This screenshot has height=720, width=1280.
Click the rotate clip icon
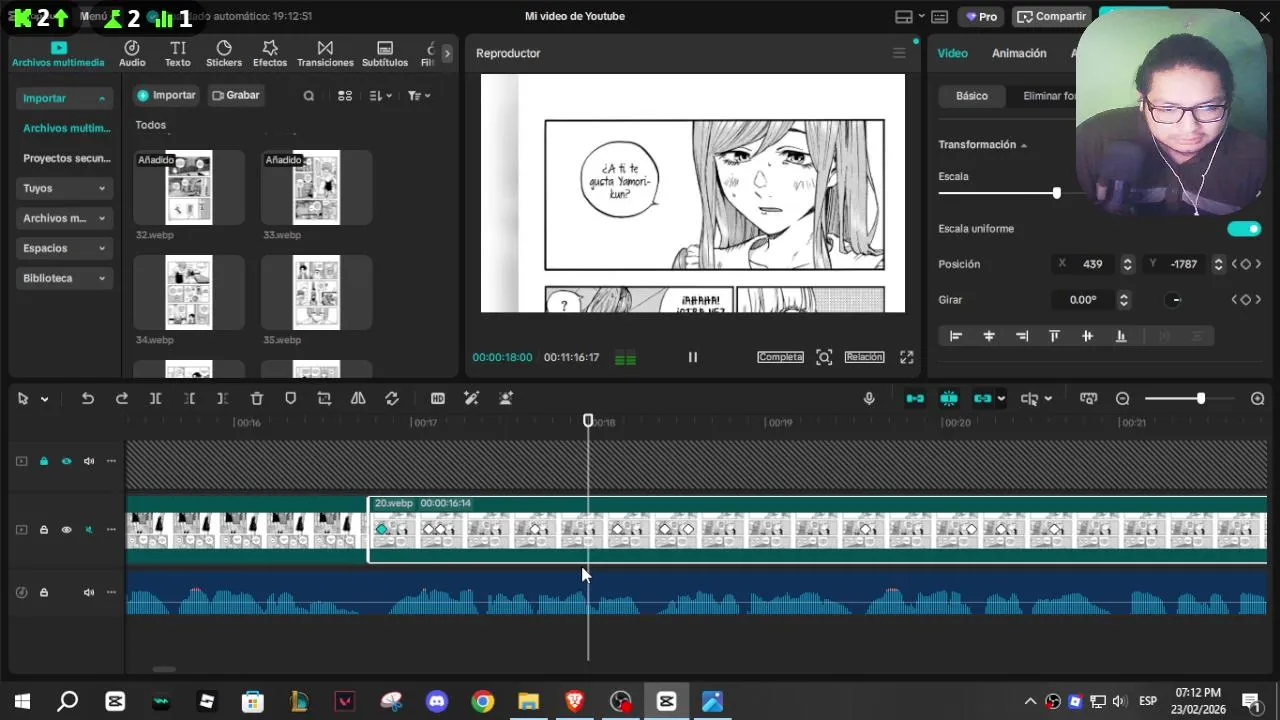392,398
